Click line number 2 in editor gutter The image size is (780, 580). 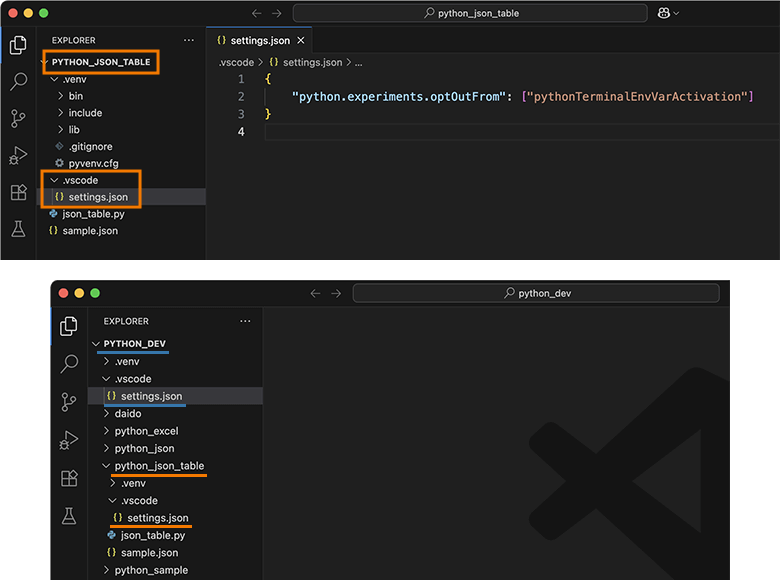(x=241, y=97)
